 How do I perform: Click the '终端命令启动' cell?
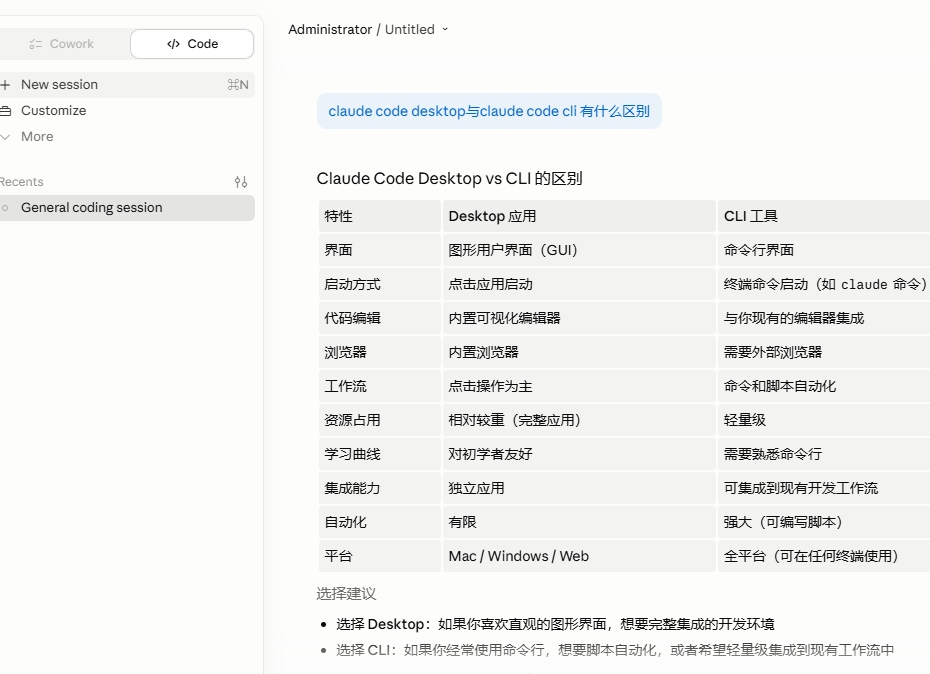[824, 284]
